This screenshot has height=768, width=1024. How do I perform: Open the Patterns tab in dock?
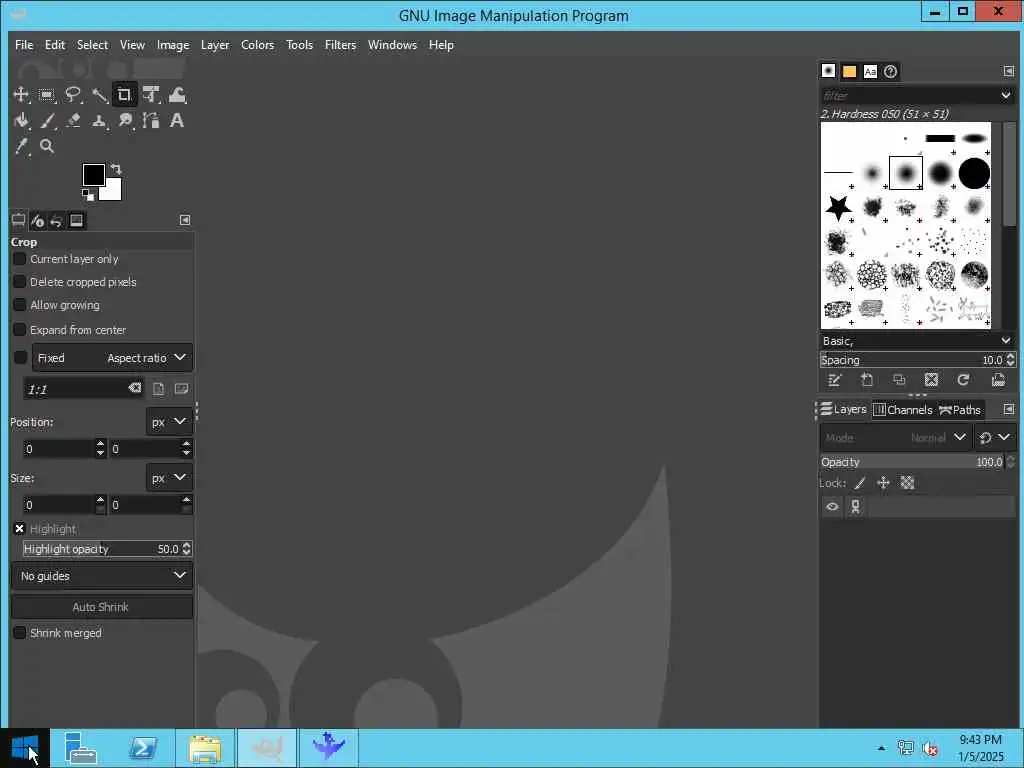click(x=849, y=71)
